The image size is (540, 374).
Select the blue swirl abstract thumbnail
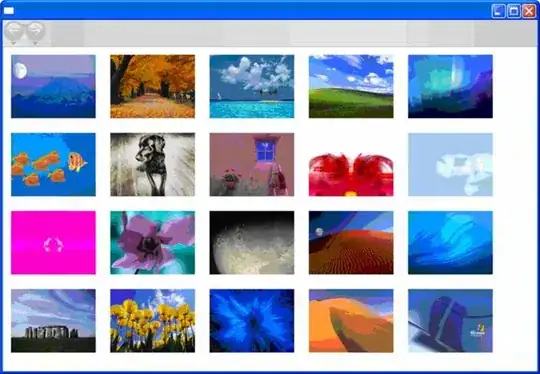click(x=450, y=243)
